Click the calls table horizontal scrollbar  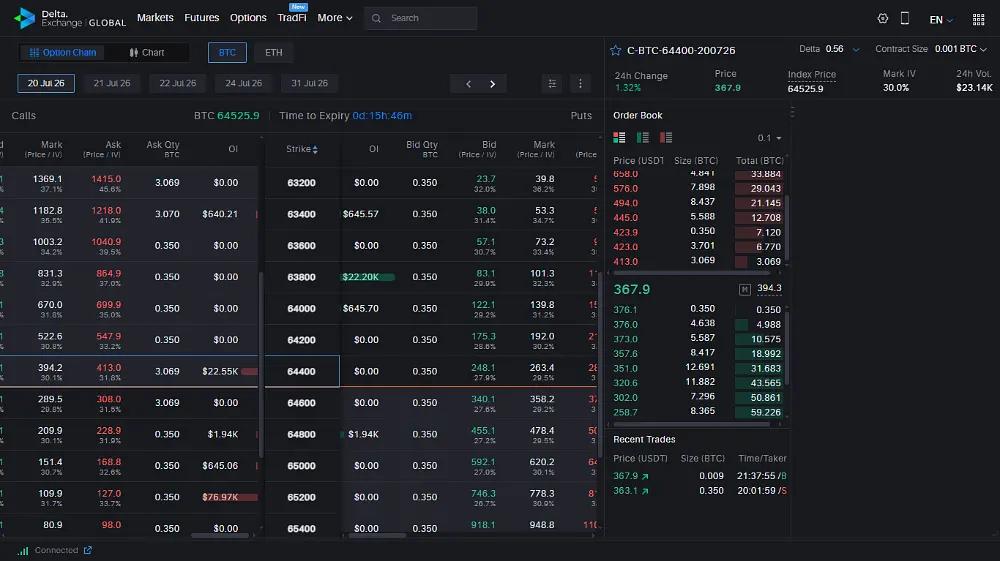tap(220, 536)
